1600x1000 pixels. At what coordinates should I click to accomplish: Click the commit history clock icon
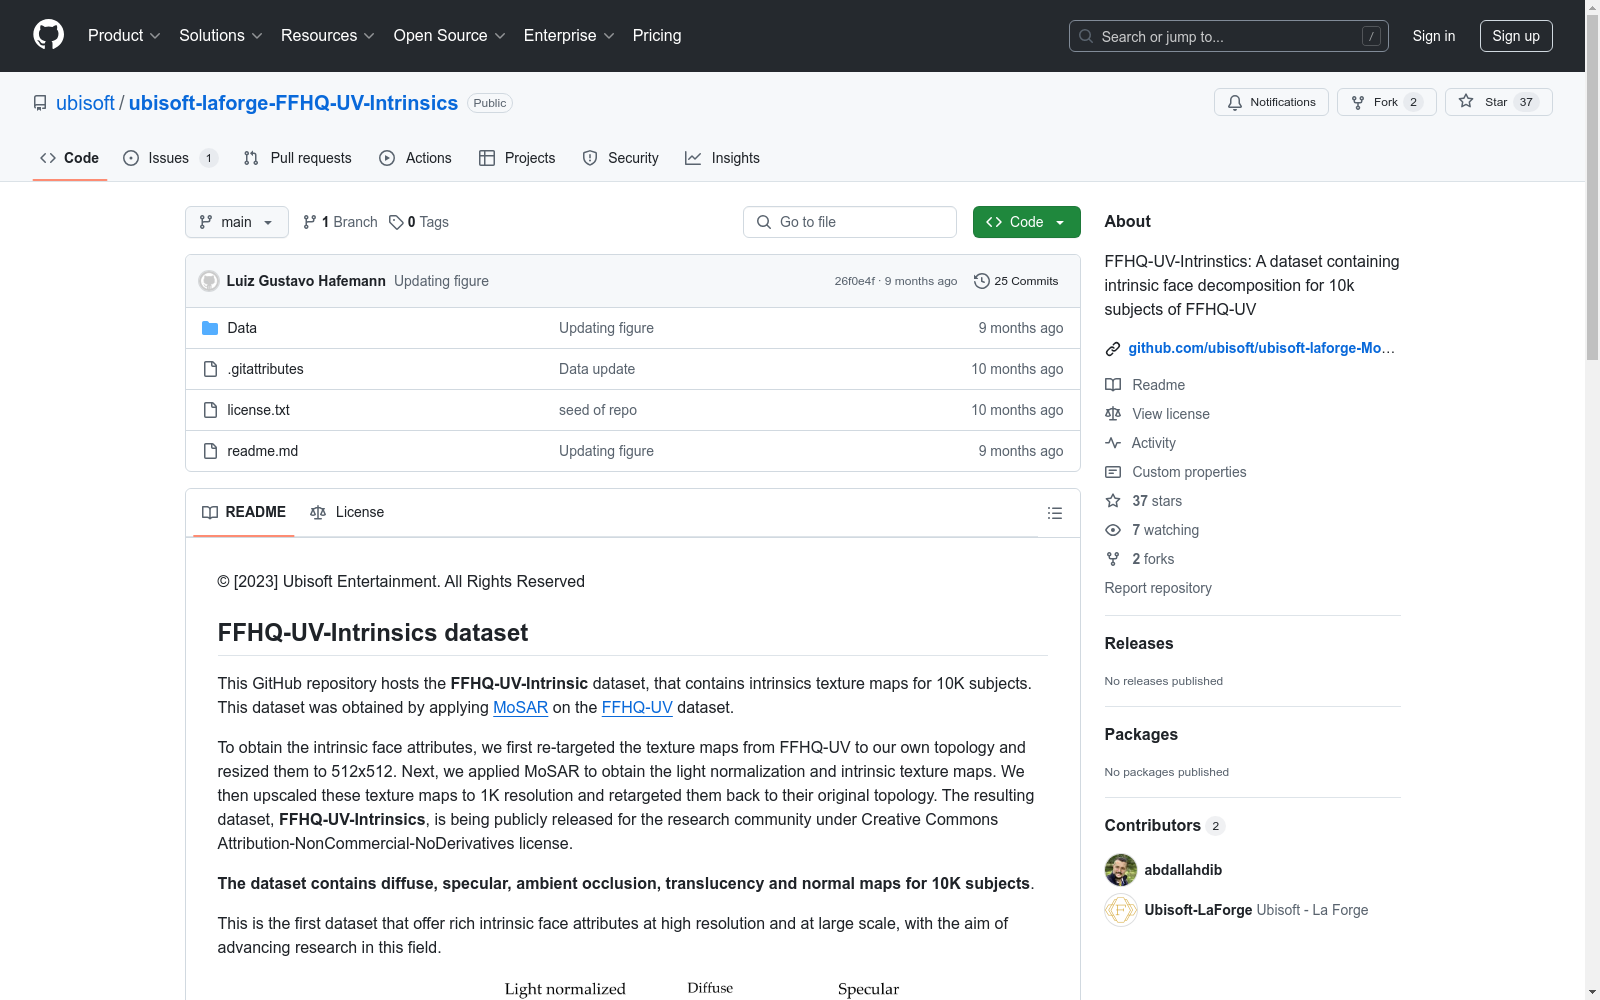pyautogui.click(x=982, y=281)
